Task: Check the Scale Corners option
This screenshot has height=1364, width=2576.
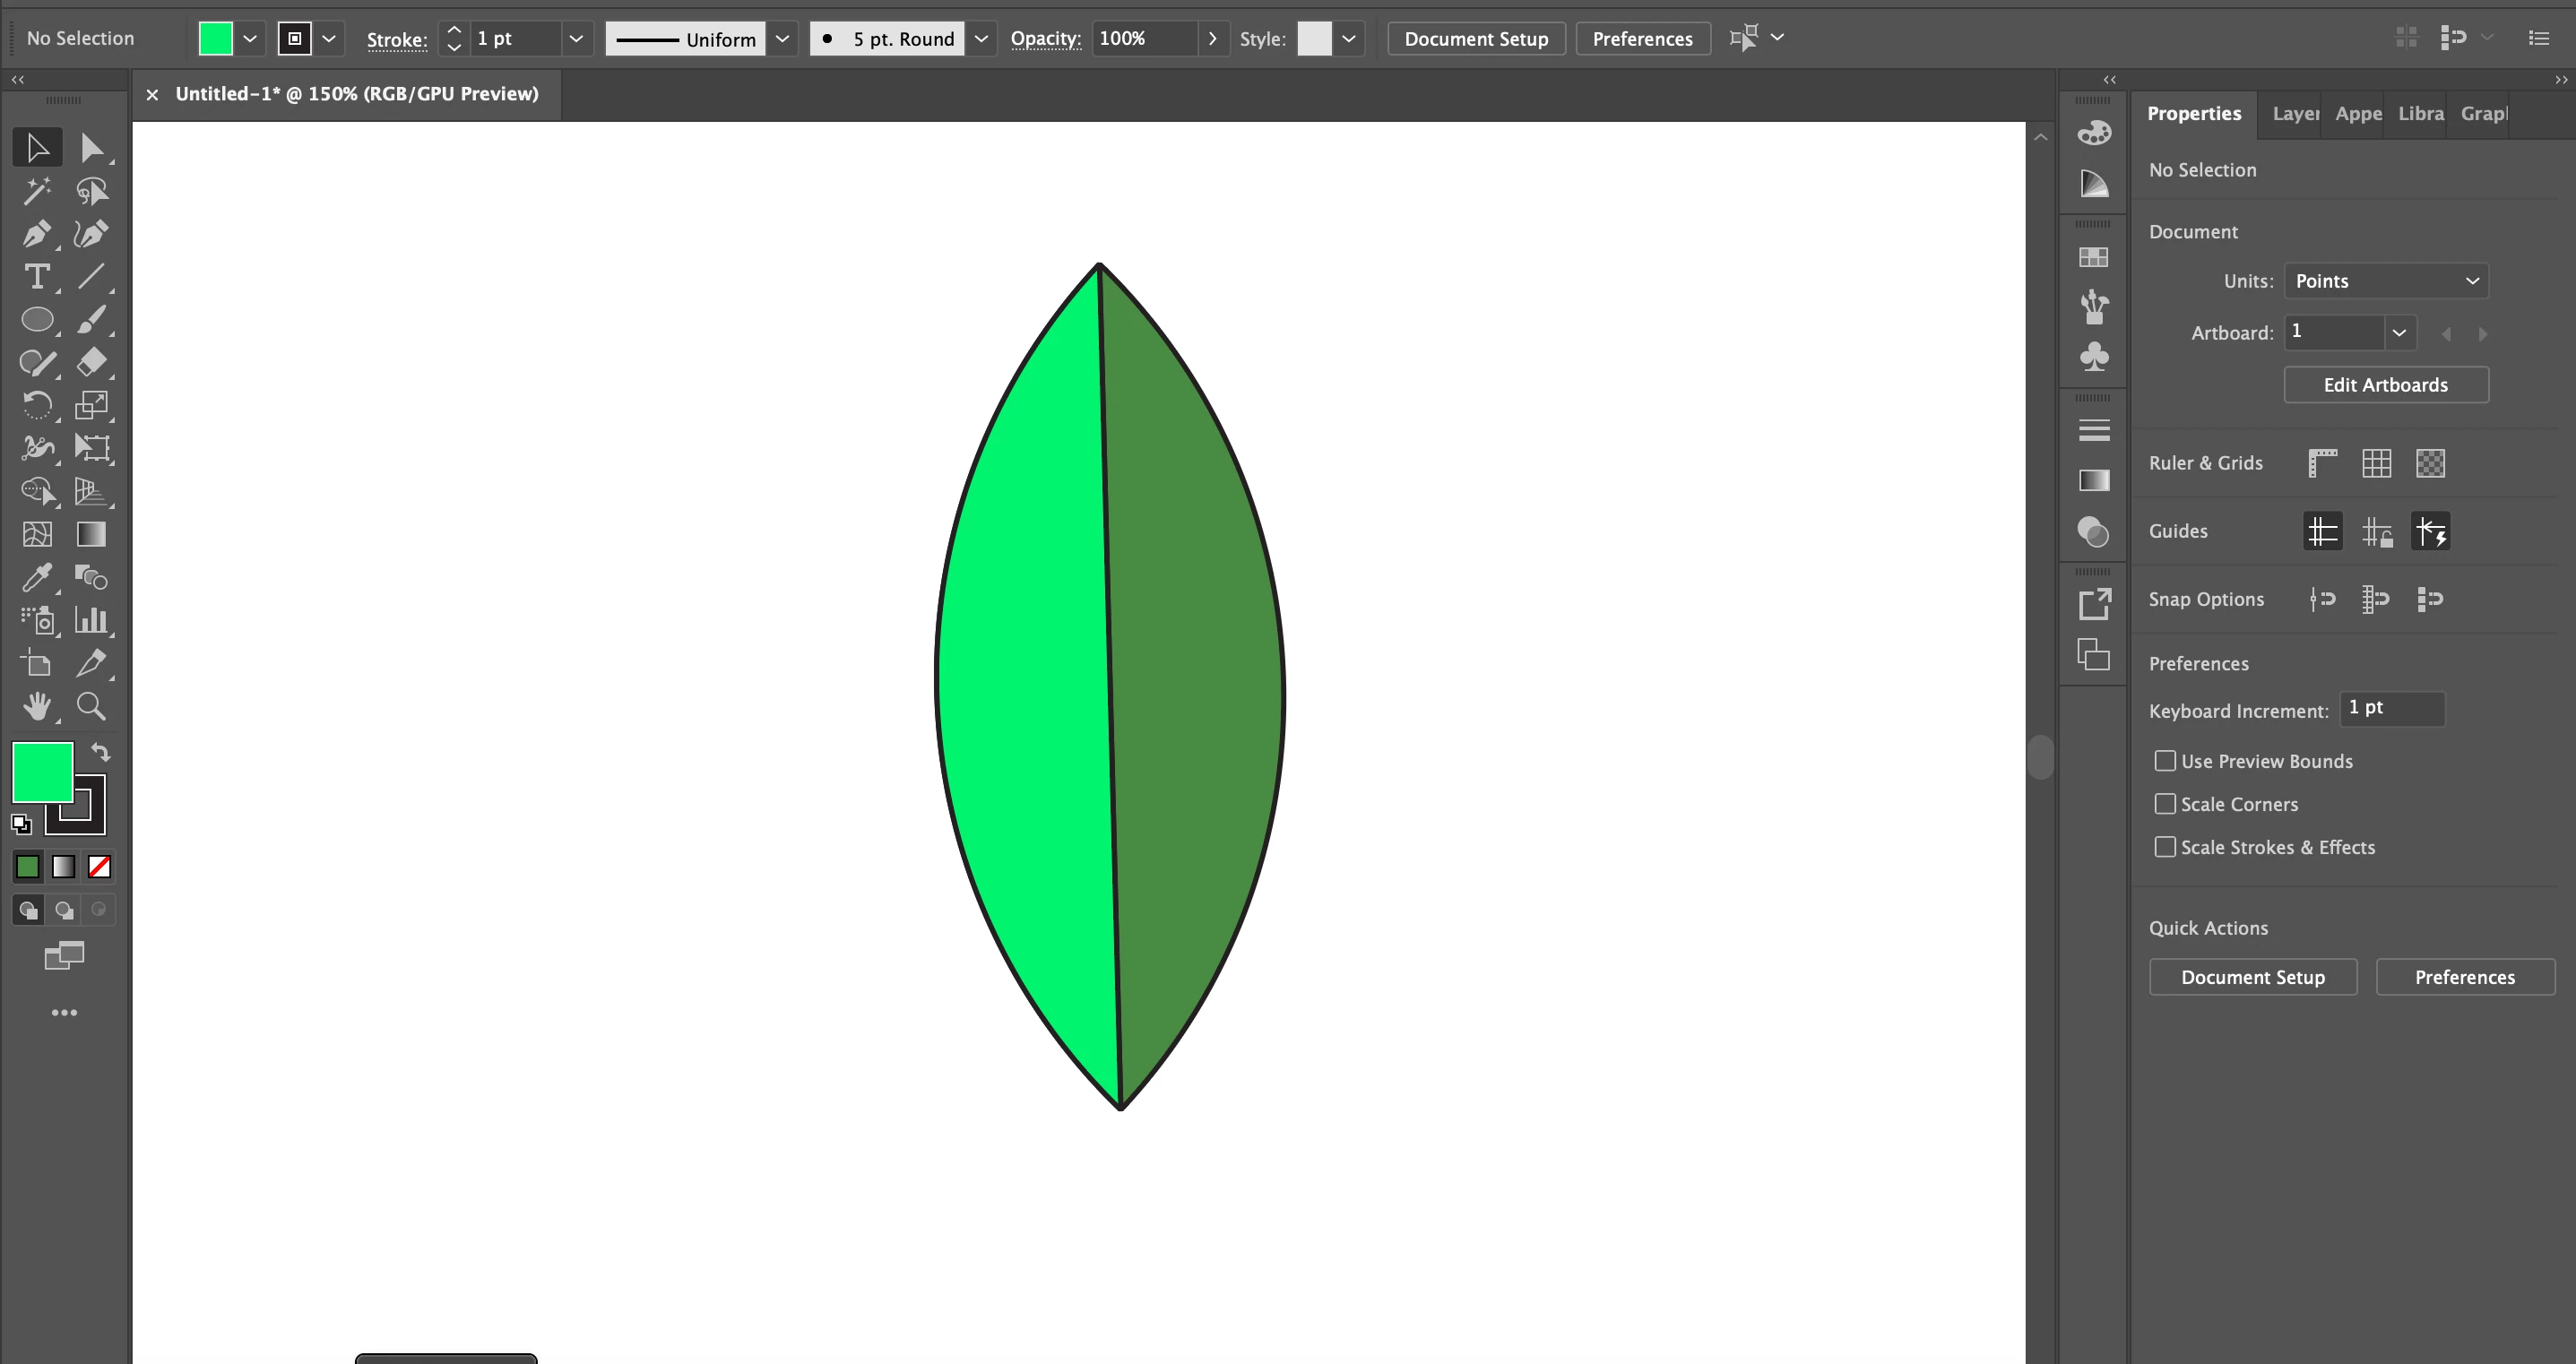Action: pyautogui.click(x=2165, y=804)
